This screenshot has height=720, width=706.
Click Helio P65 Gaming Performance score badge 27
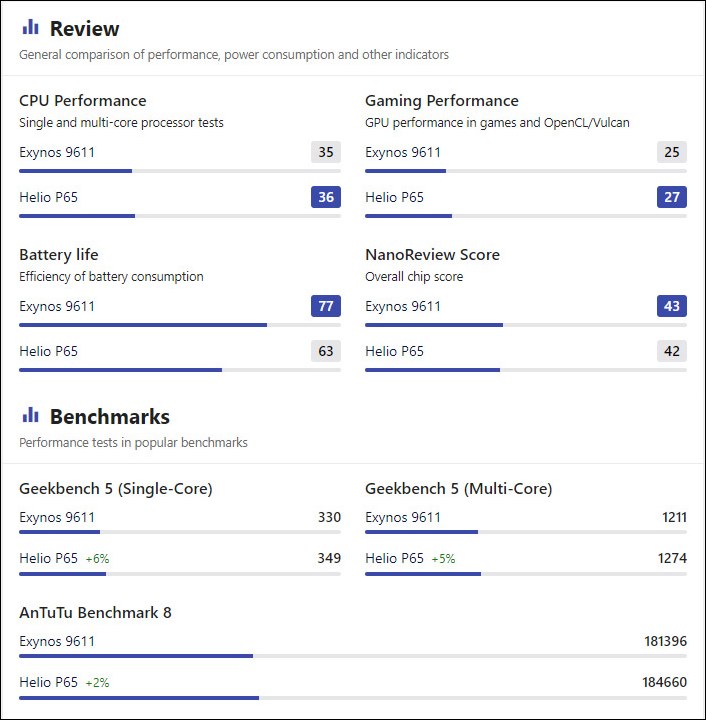pyautogui.click(x=672, y=197)
